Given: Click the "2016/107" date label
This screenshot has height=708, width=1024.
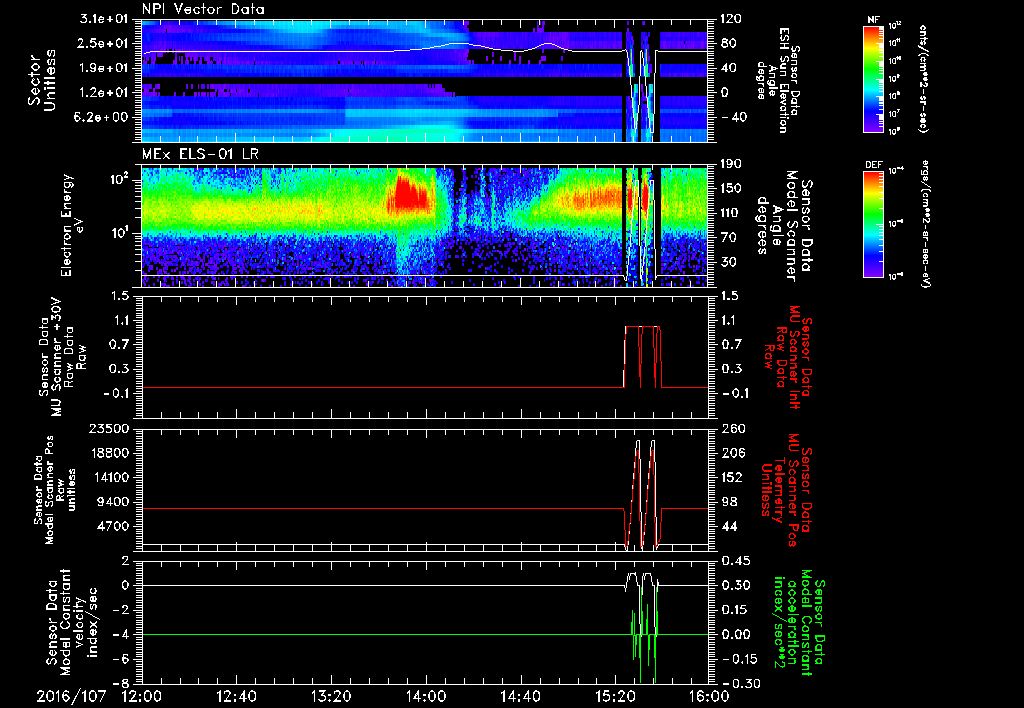Looking at the screenshot, I should 71,696.
